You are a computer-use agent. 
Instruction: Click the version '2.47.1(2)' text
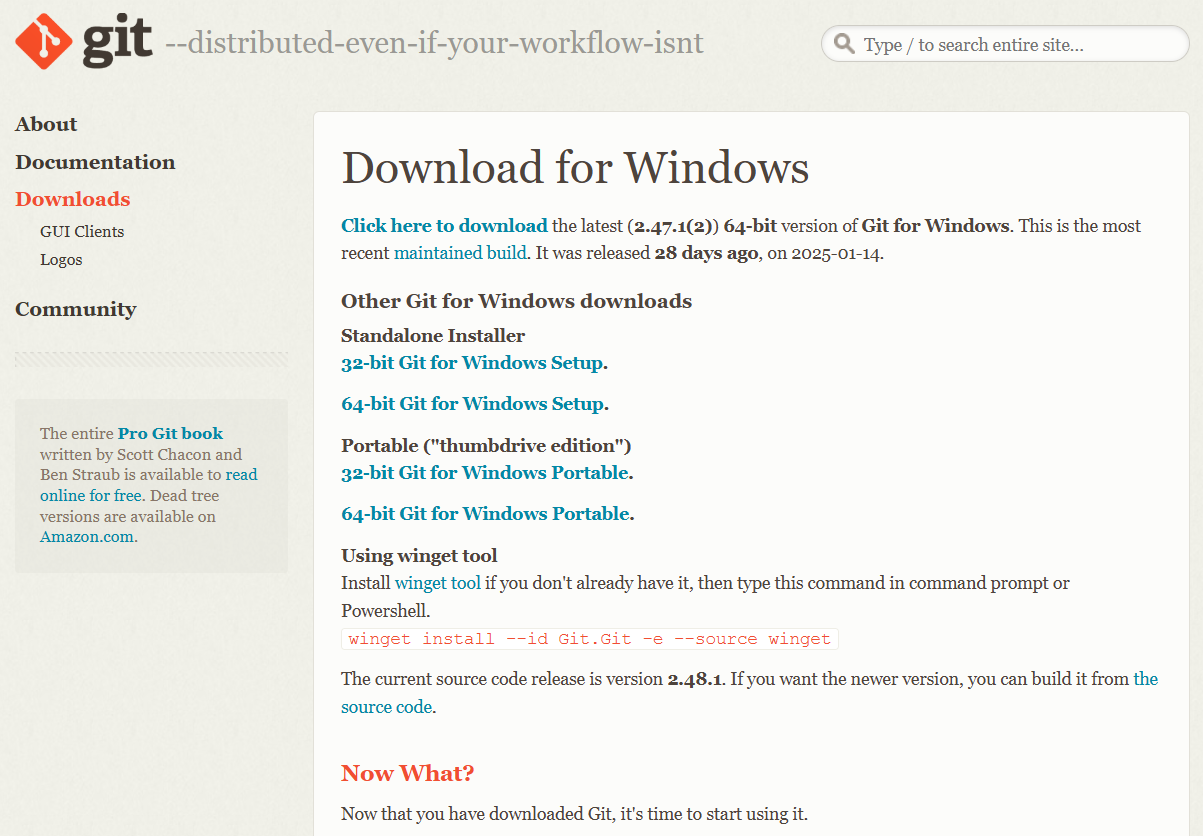click(x=674, y=226)
